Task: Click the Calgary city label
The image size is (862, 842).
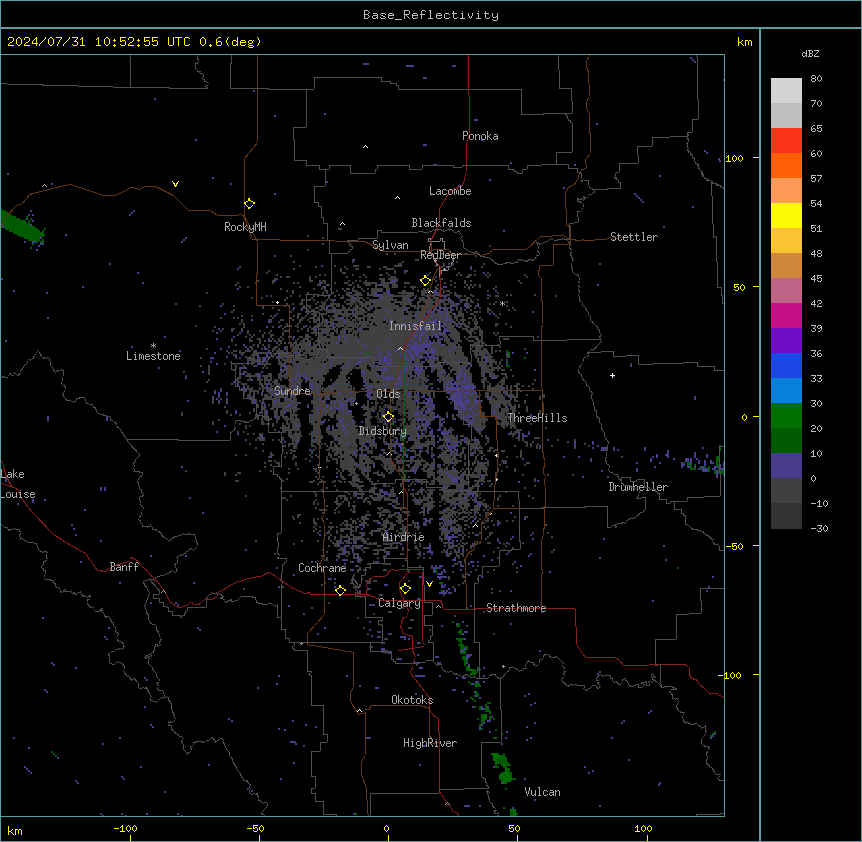Action: click(400, 603)
